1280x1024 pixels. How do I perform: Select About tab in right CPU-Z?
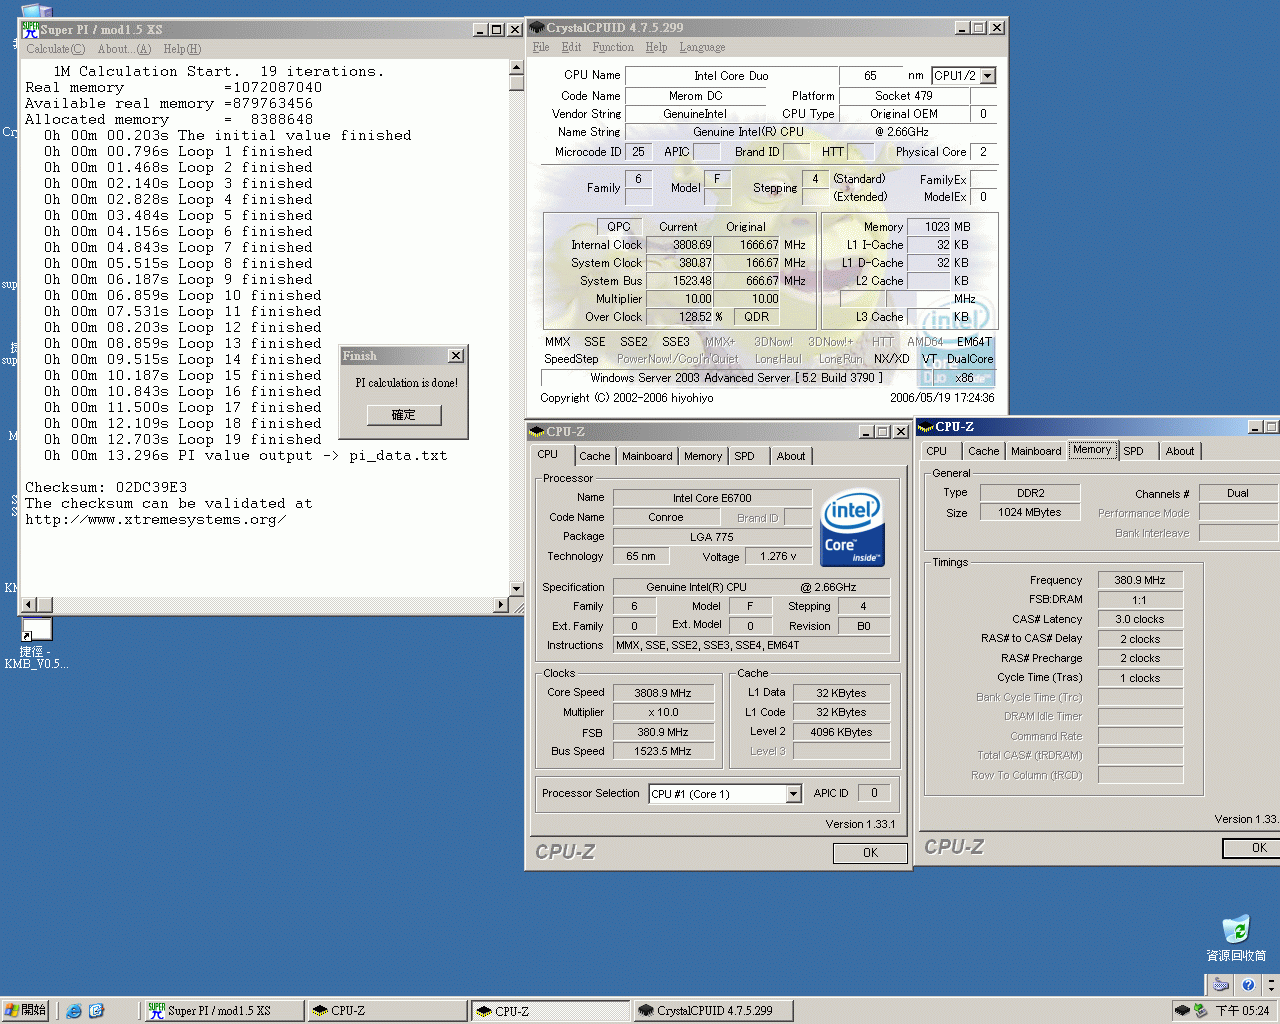pyautogui.click(x=1180, y=451)
